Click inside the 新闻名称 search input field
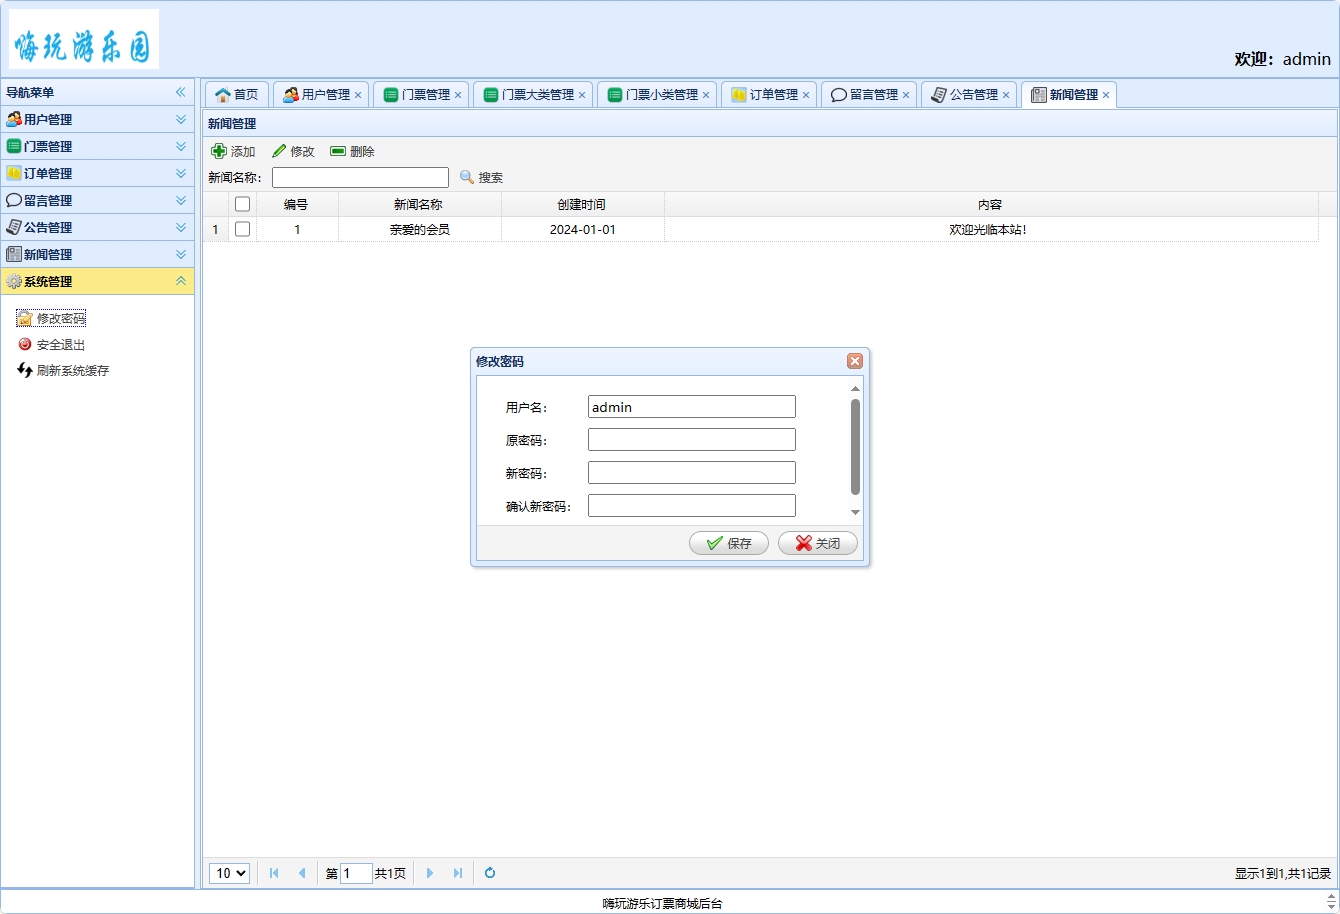 point(360,177)
